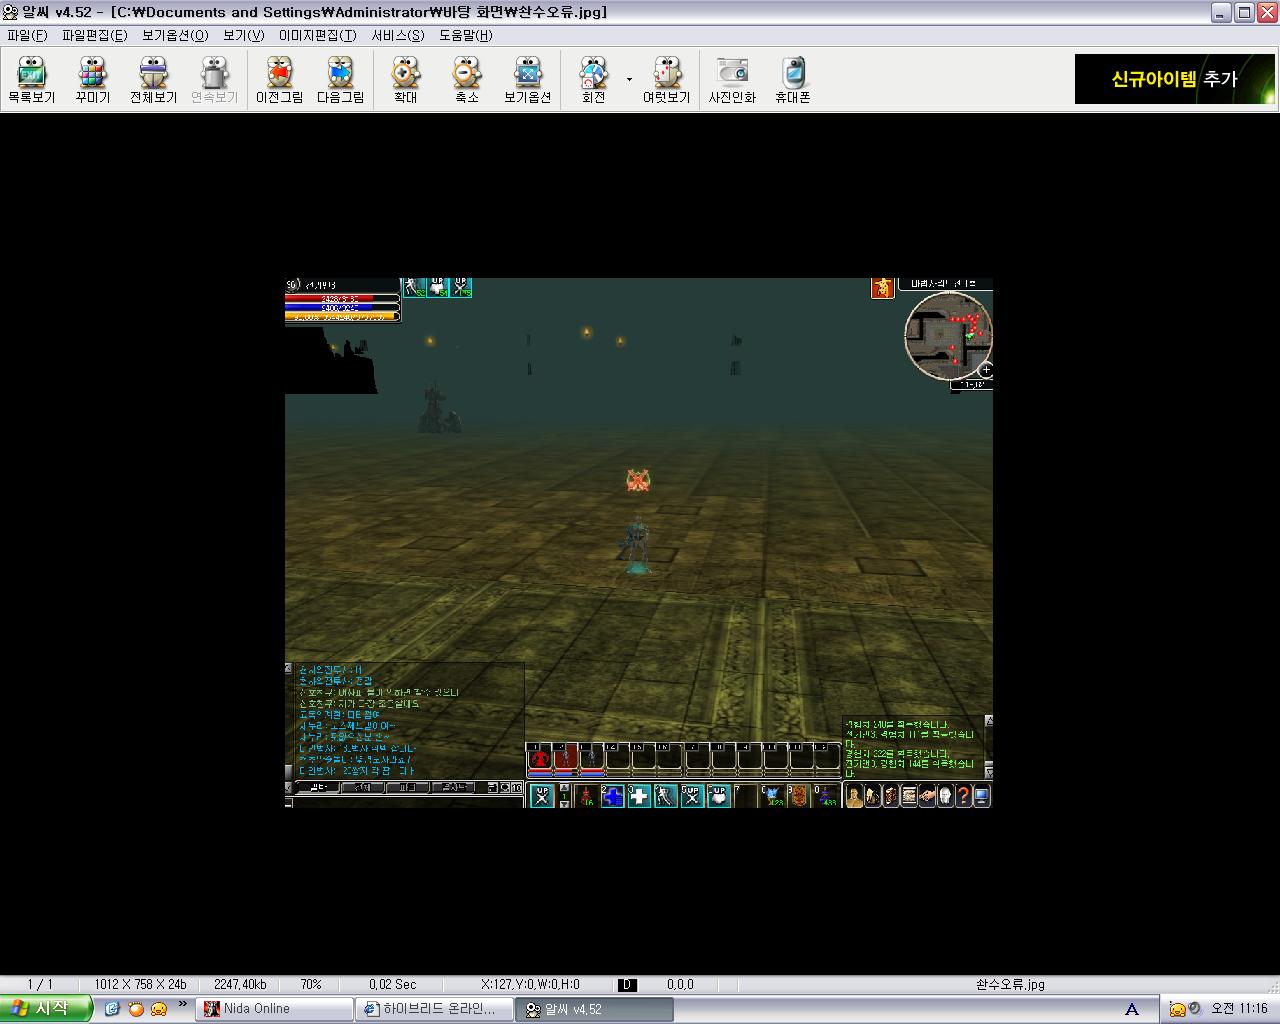The image size is (1280, 1024).
Task: Zoom in using the 확대 icon
Action: pos(405,80)
